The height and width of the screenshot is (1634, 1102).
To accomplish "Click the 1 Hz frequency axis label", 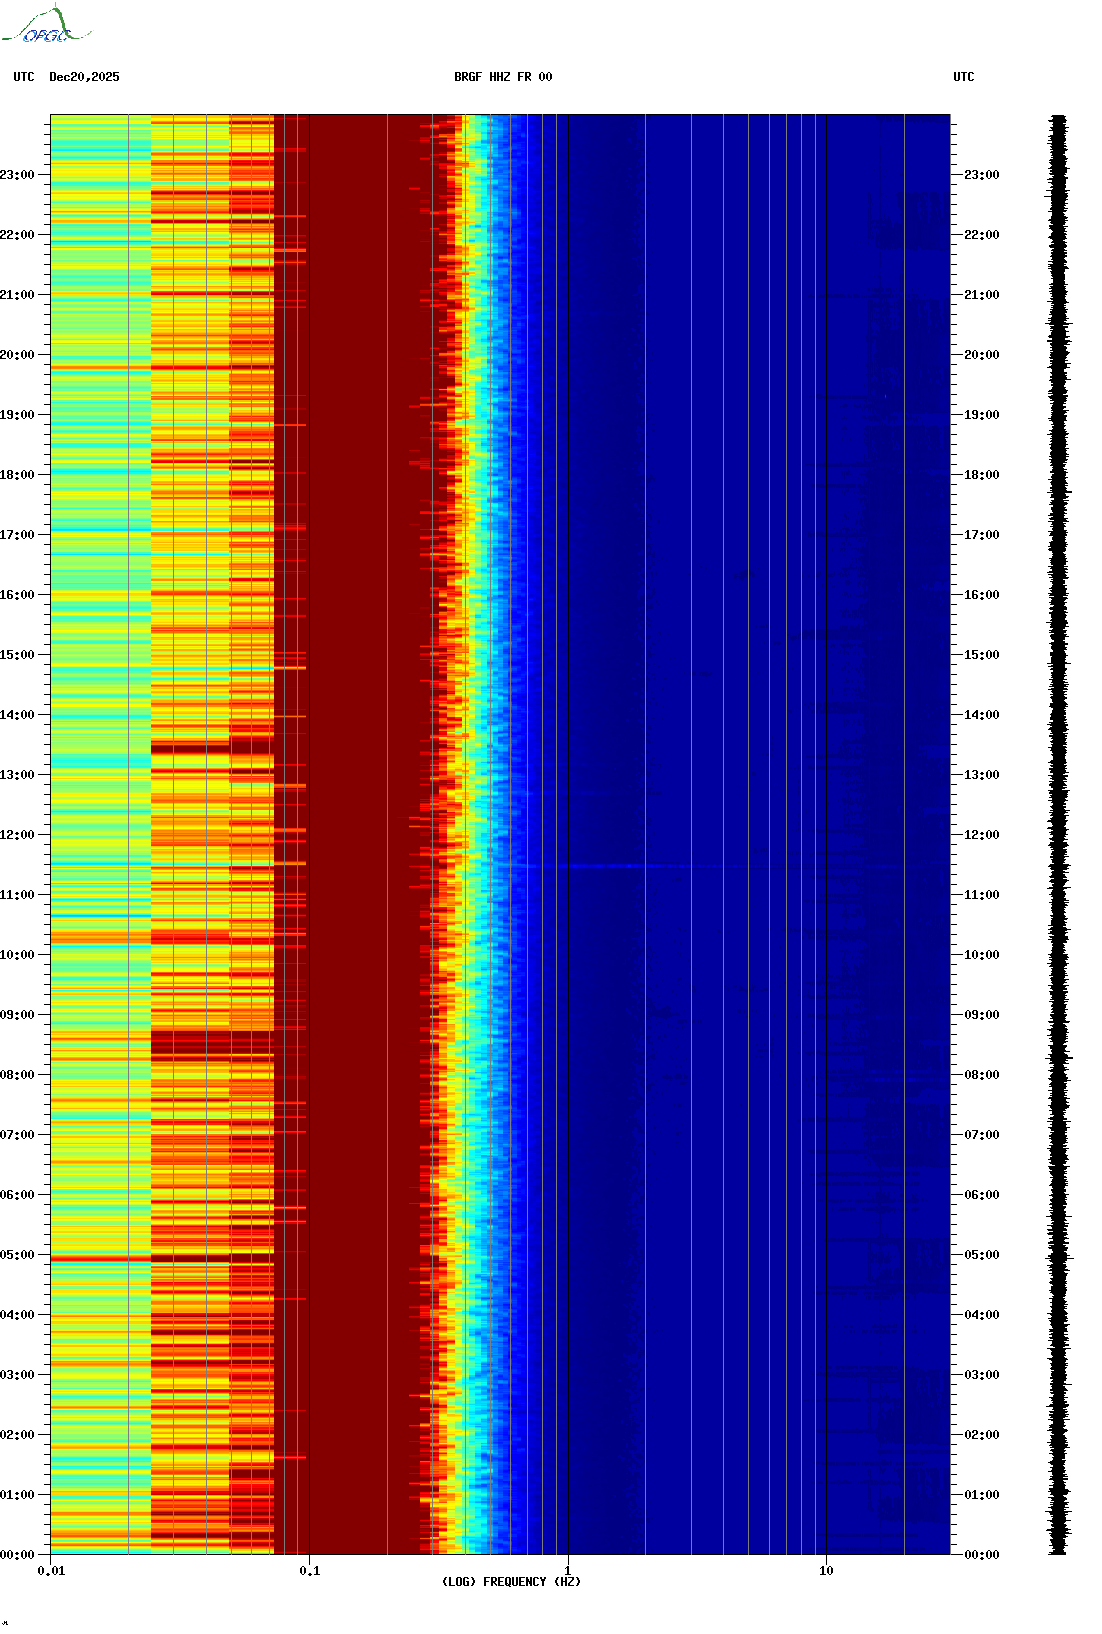I will (568, 1571).
